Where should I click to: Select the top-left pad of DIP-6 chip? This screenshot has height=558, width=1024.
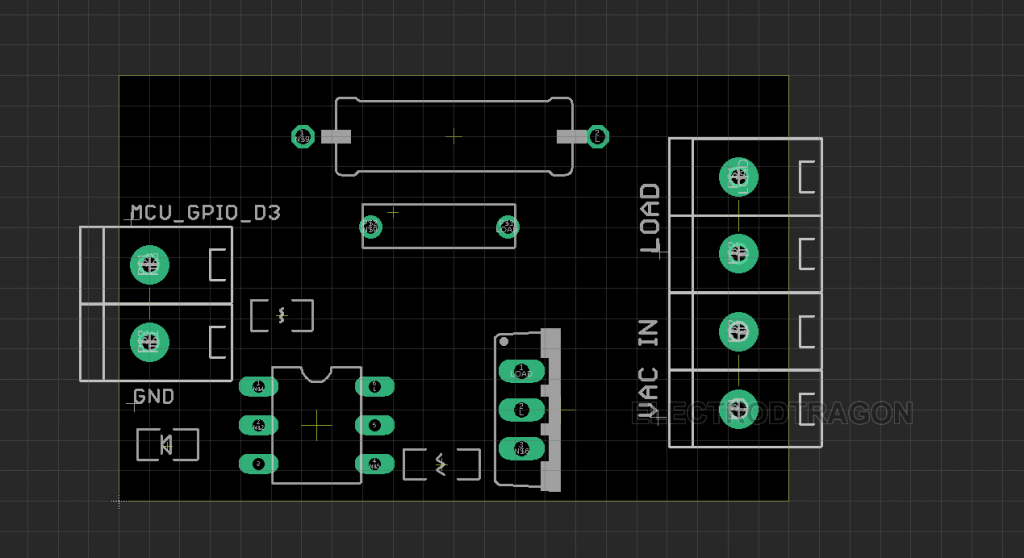pos(259,386)
